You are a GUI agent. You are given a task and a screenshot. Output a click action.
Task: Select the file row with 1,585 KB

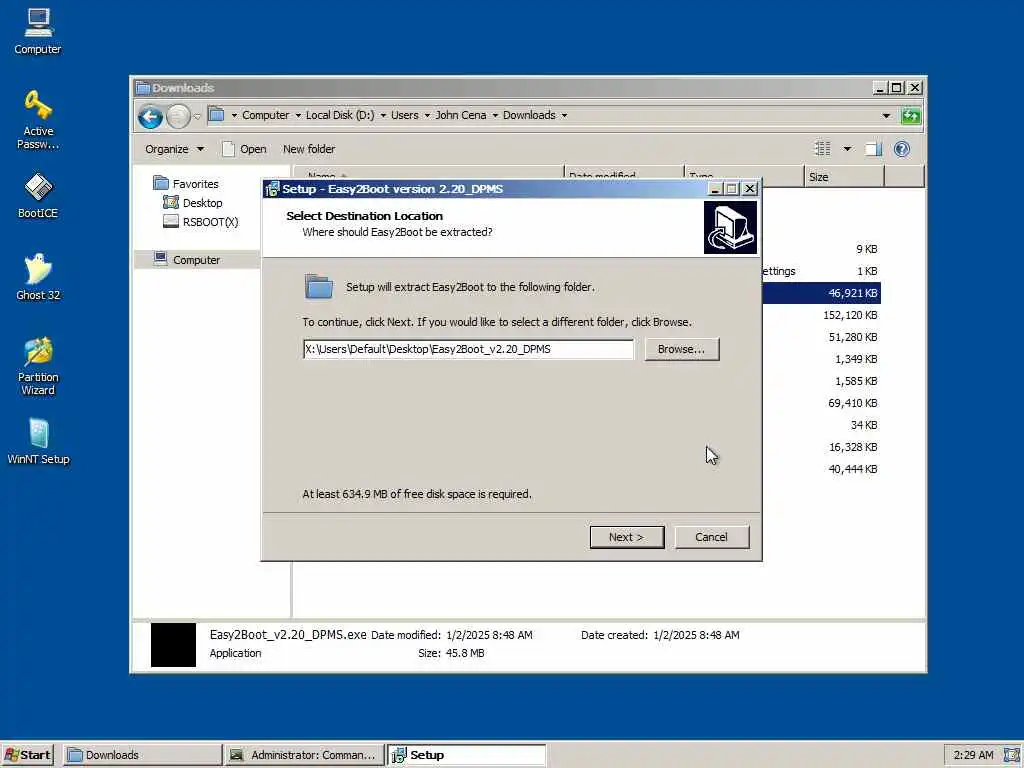pyautogui.click(x=822, y=381)
